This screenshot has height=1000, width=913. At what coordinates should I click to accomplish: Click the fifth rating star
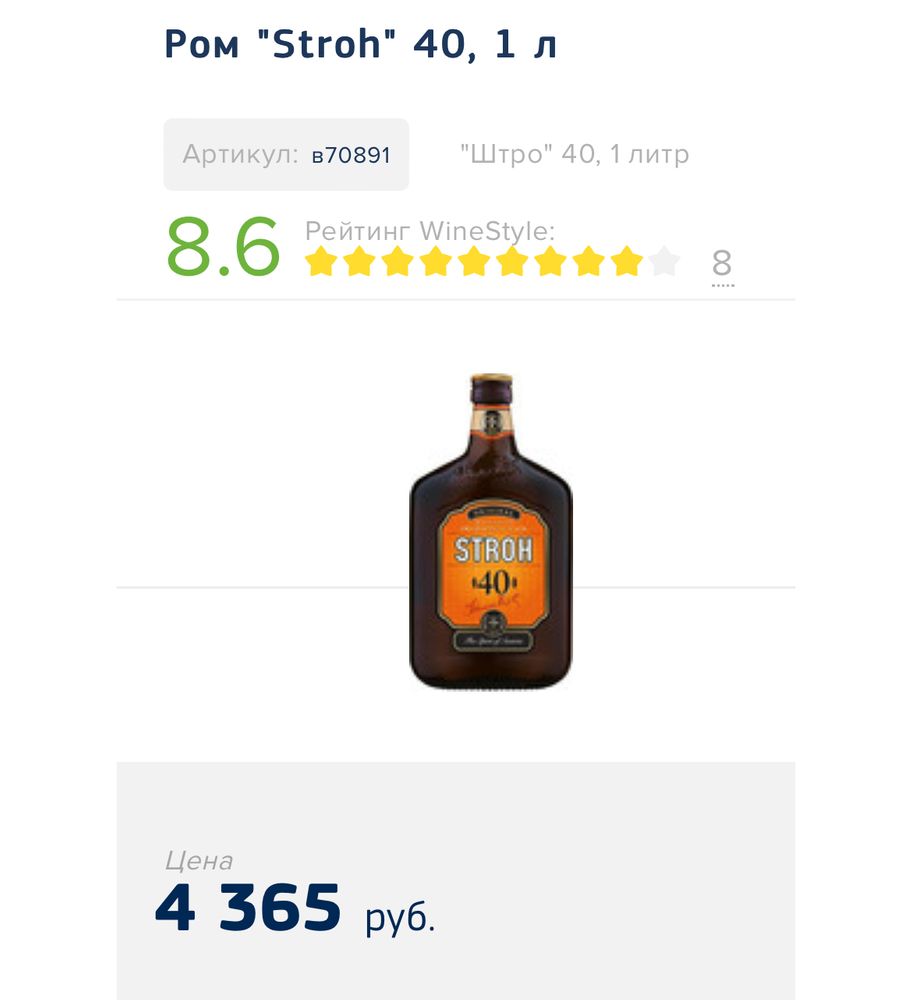tap(473, 262)
